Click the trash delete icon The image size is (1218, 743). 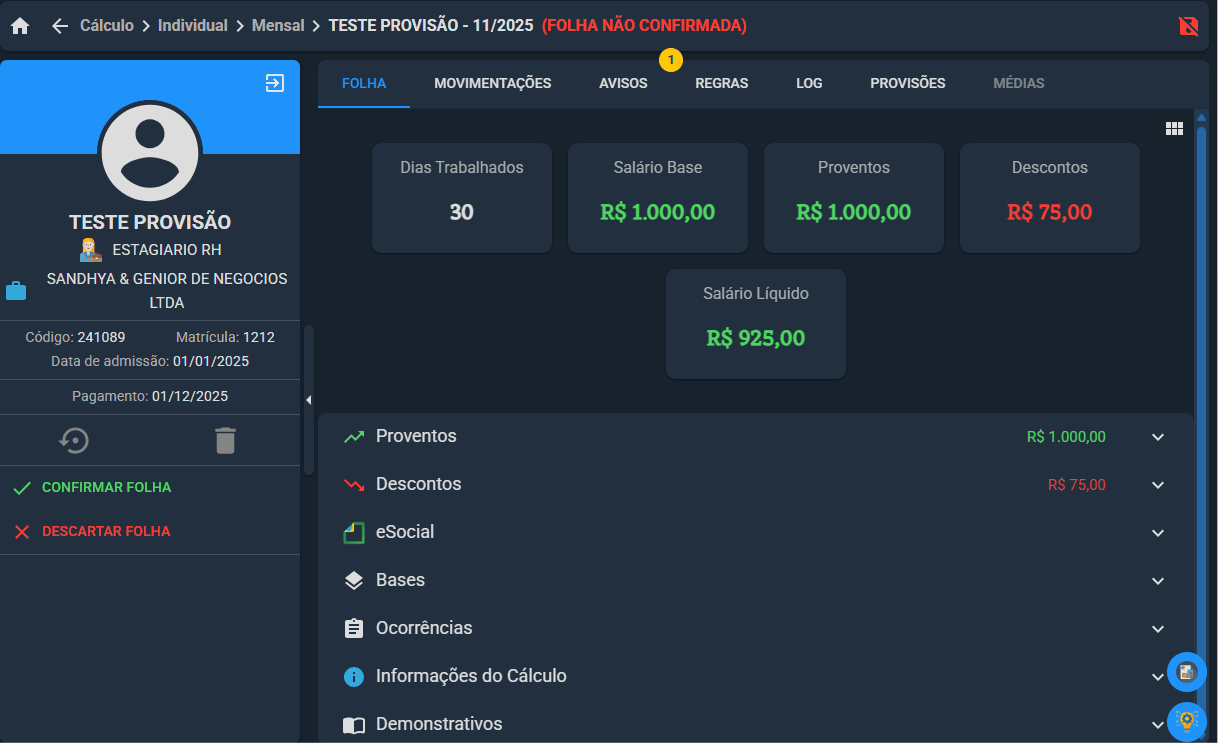pyautogui.click(x=225, y=440)
